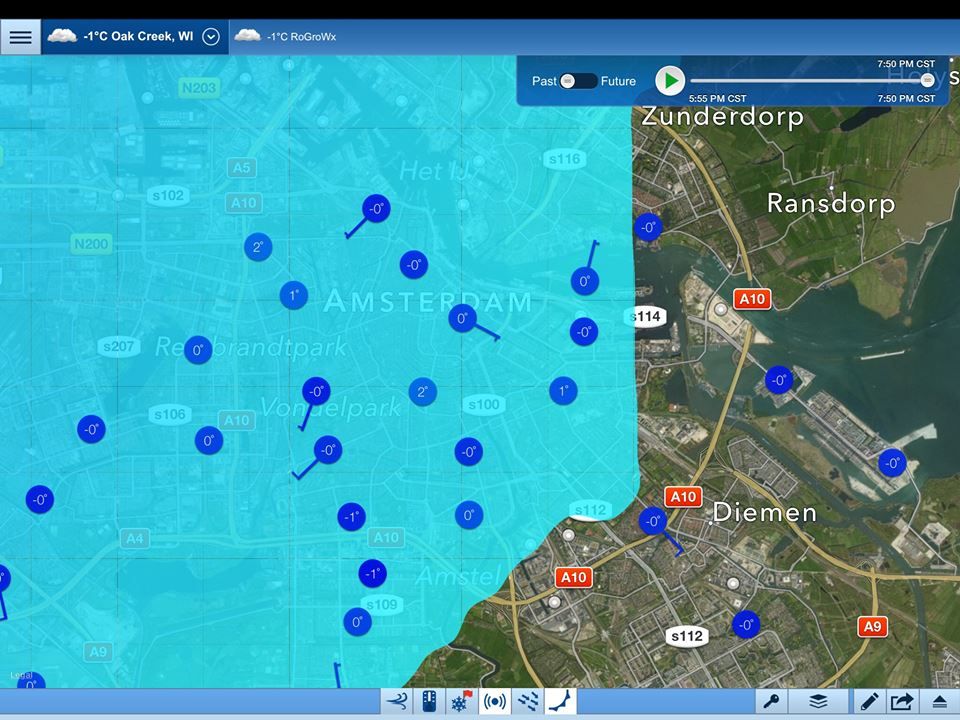Screen dimensions: 960x720
Task: Tap the N200 road shield
Action: click(91, 244)
